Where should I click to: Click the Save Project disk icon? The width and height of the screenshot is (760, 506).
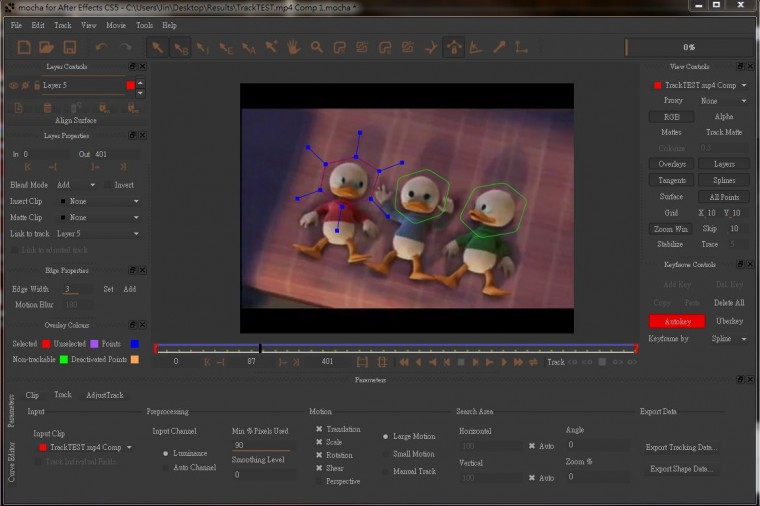70,47
